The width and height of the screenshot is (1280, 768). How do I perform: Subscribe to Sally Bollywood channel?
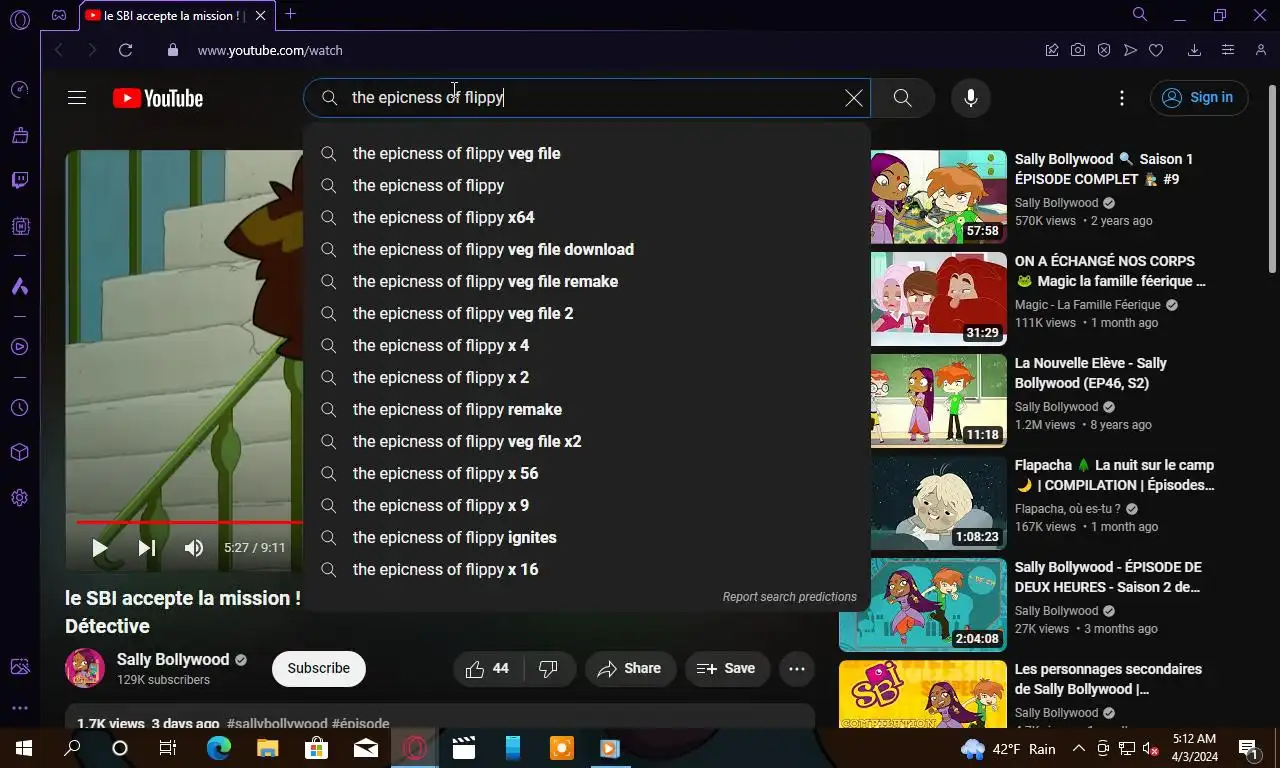(x=319, y=669)
